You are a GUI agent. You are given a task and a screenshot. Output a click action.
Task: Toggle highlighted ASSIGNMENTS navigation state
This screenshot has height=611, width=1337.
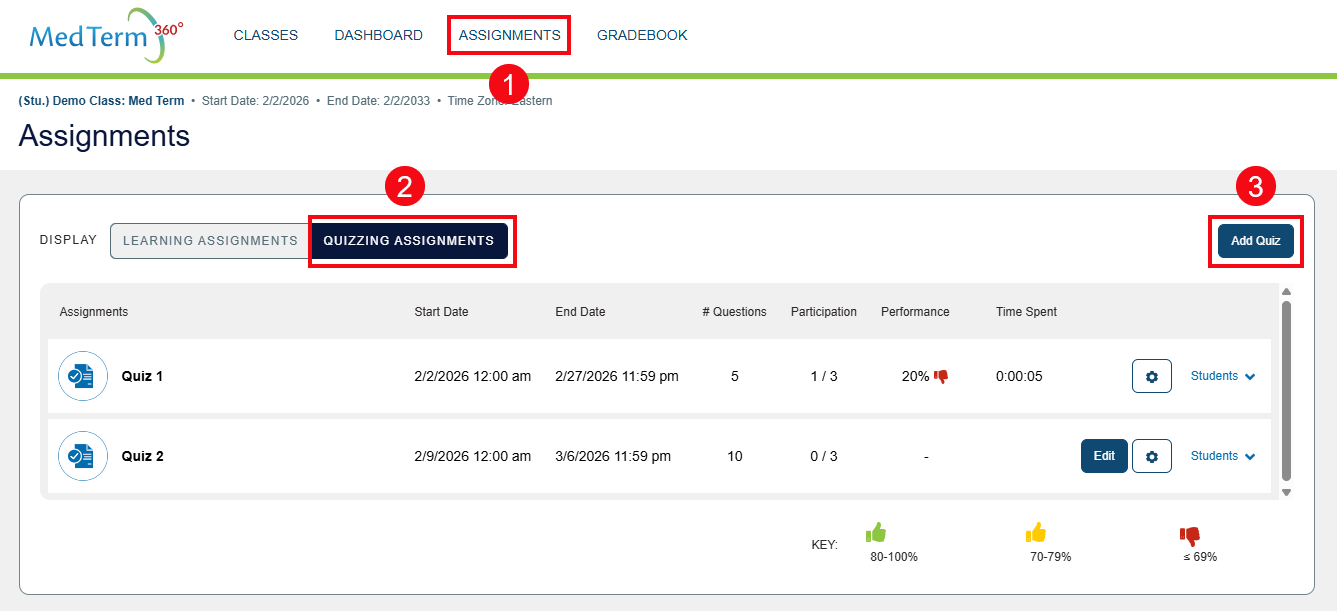tap(508, 34)
